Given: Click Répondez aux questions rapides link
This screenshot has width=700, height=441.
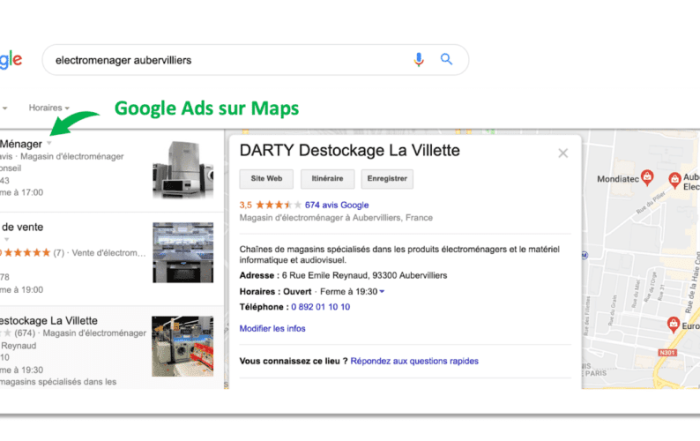Looking at the screenshot, I should click(x=414, y=361).
